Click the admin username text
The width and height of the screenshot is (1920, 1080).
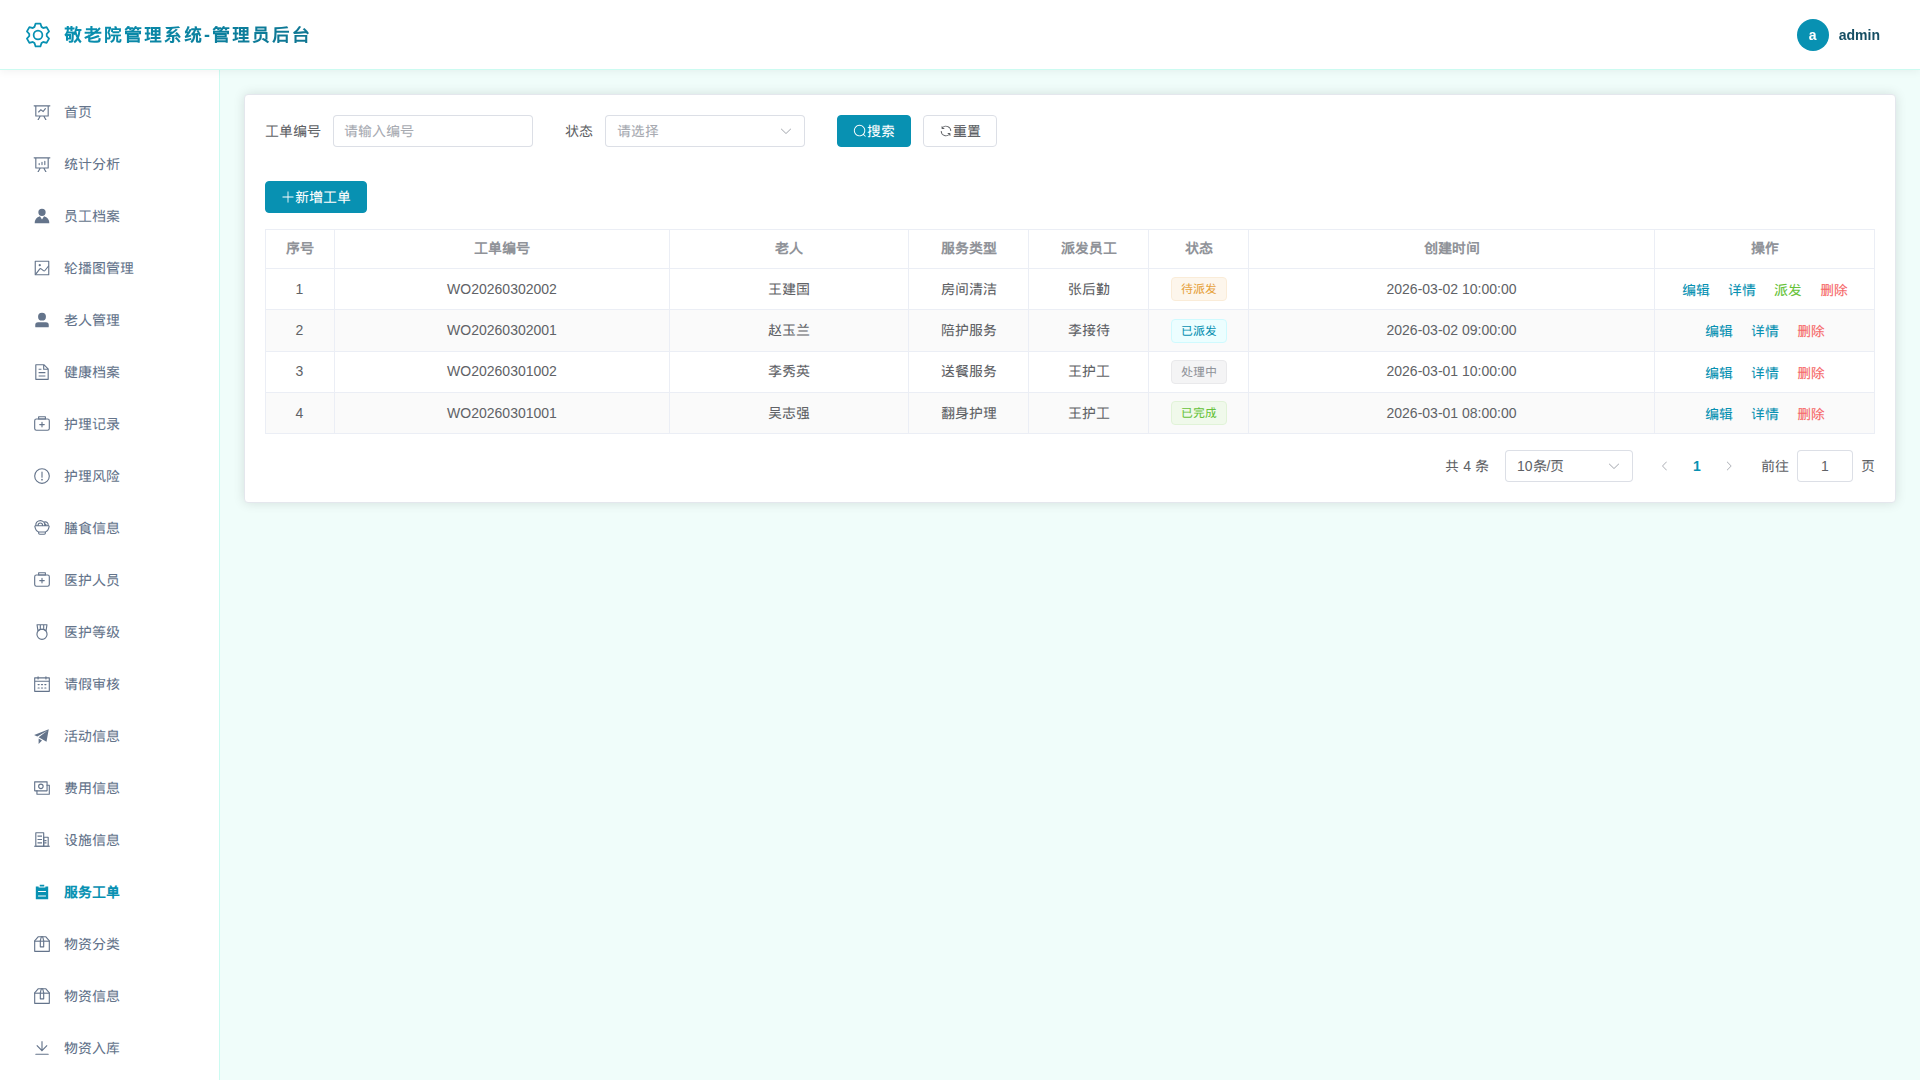coord(1859,35)
